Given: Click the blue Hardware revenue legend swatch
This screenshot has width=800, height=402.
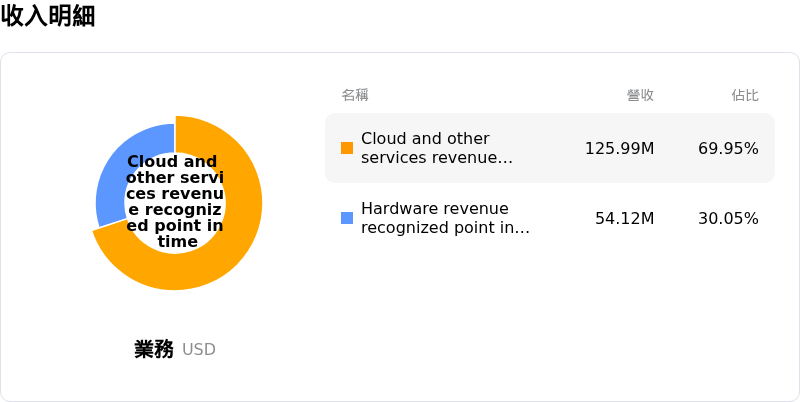Looking at the screenshot, I should (347, 218).
